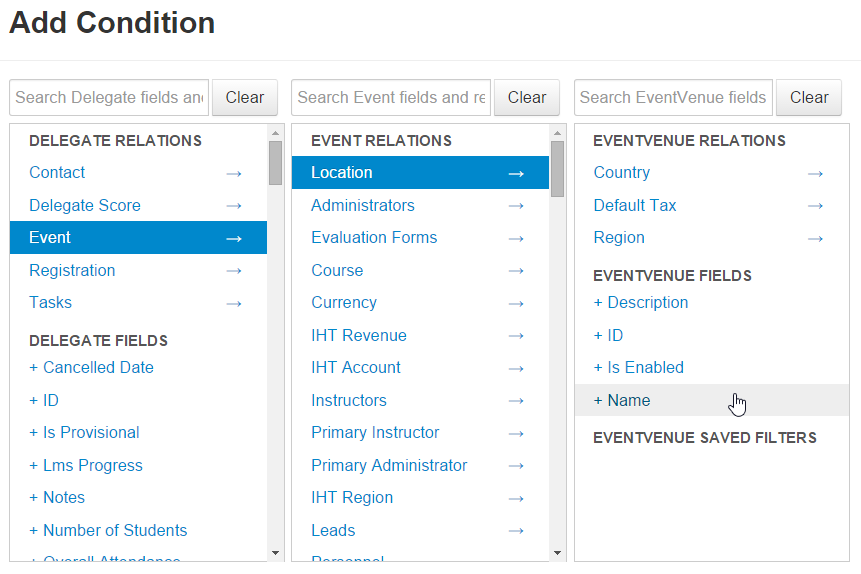The image size is (861, 574).
Task: Click the arrow on the Location row
Action: 516,174
